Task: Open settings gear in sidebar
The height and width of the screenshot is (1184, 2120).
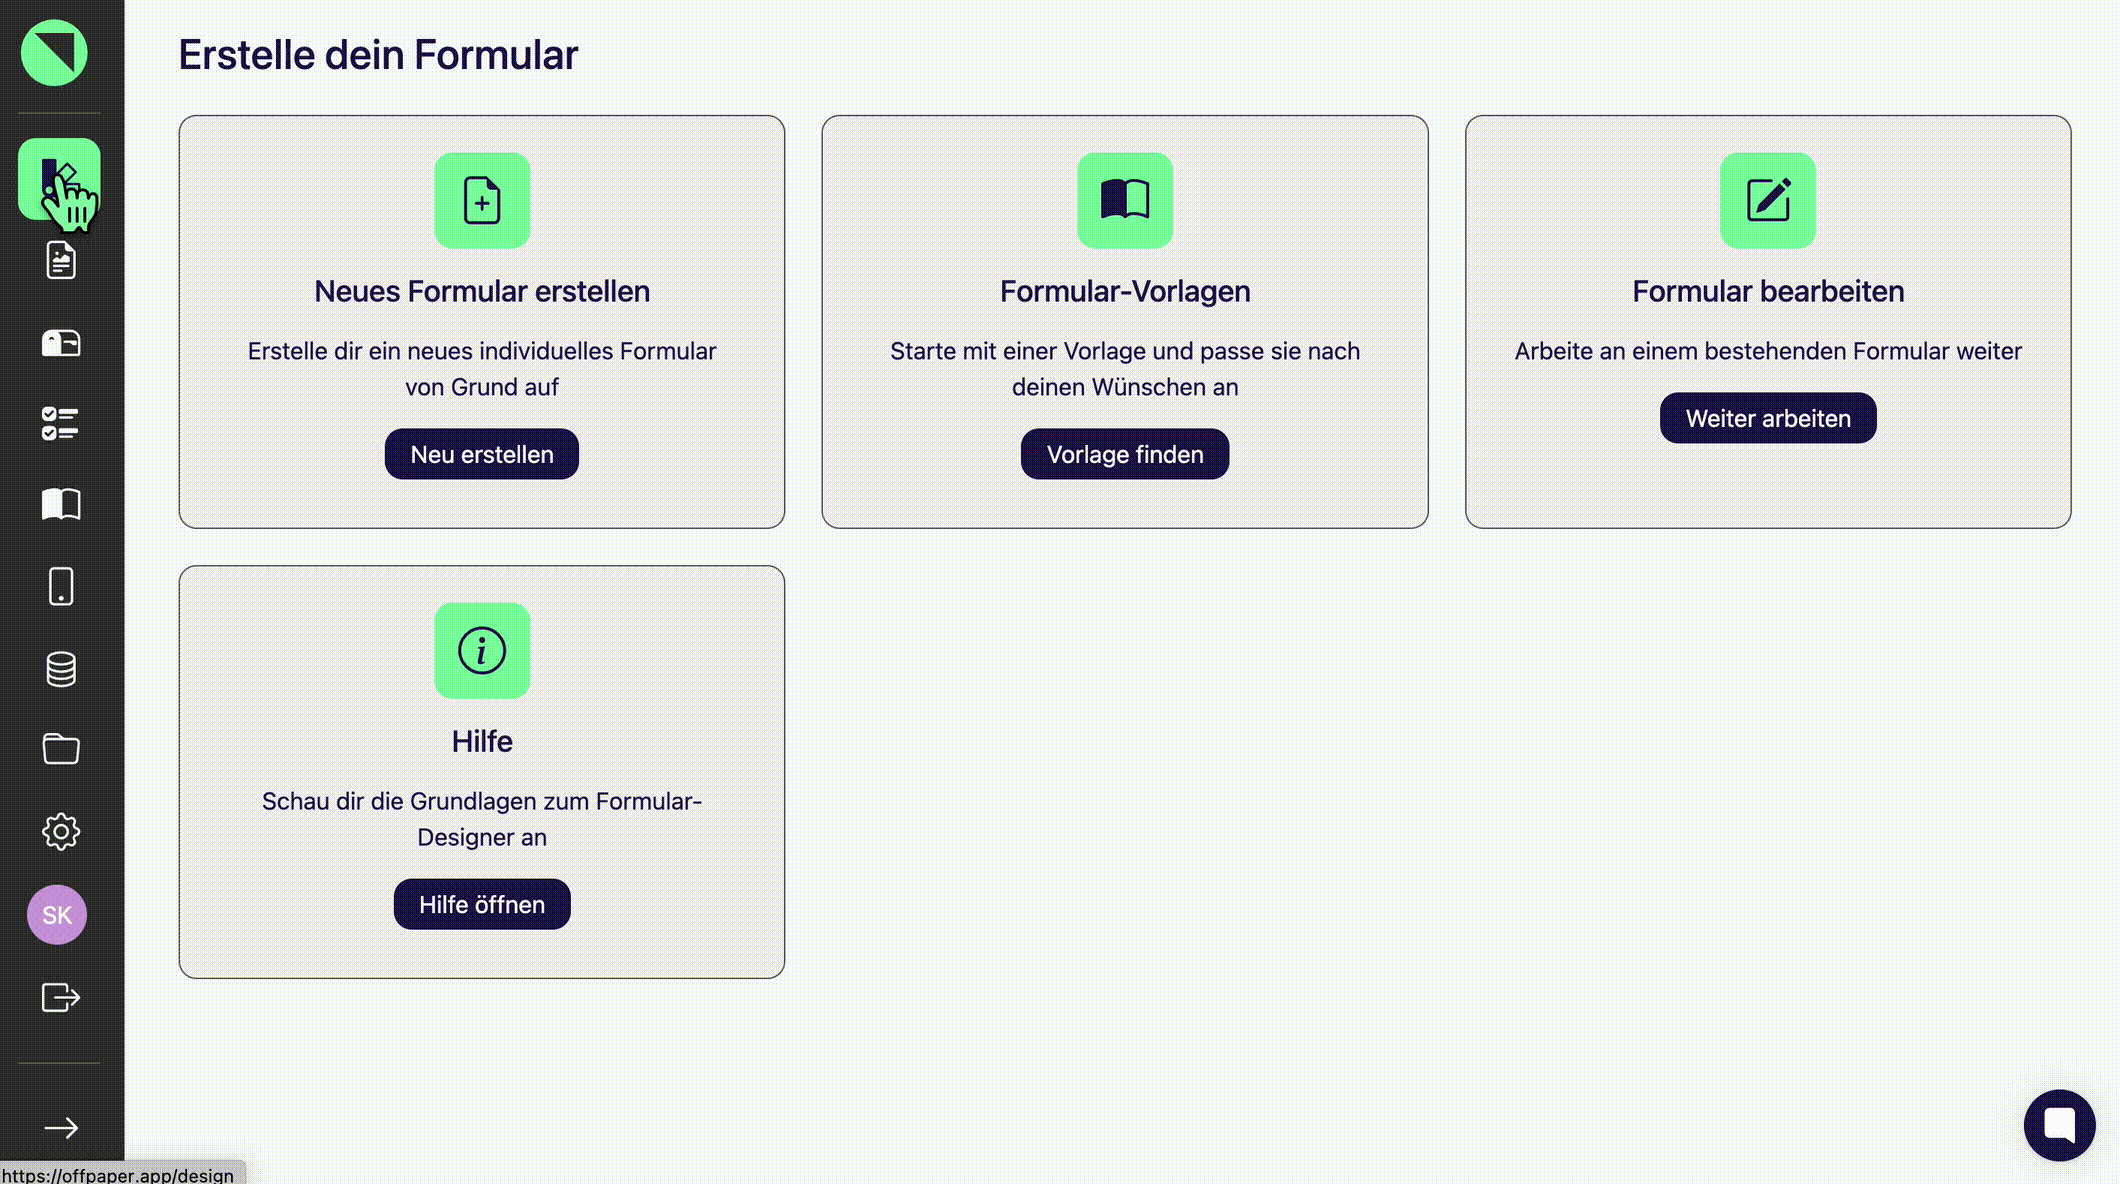Action: point(61,831)
